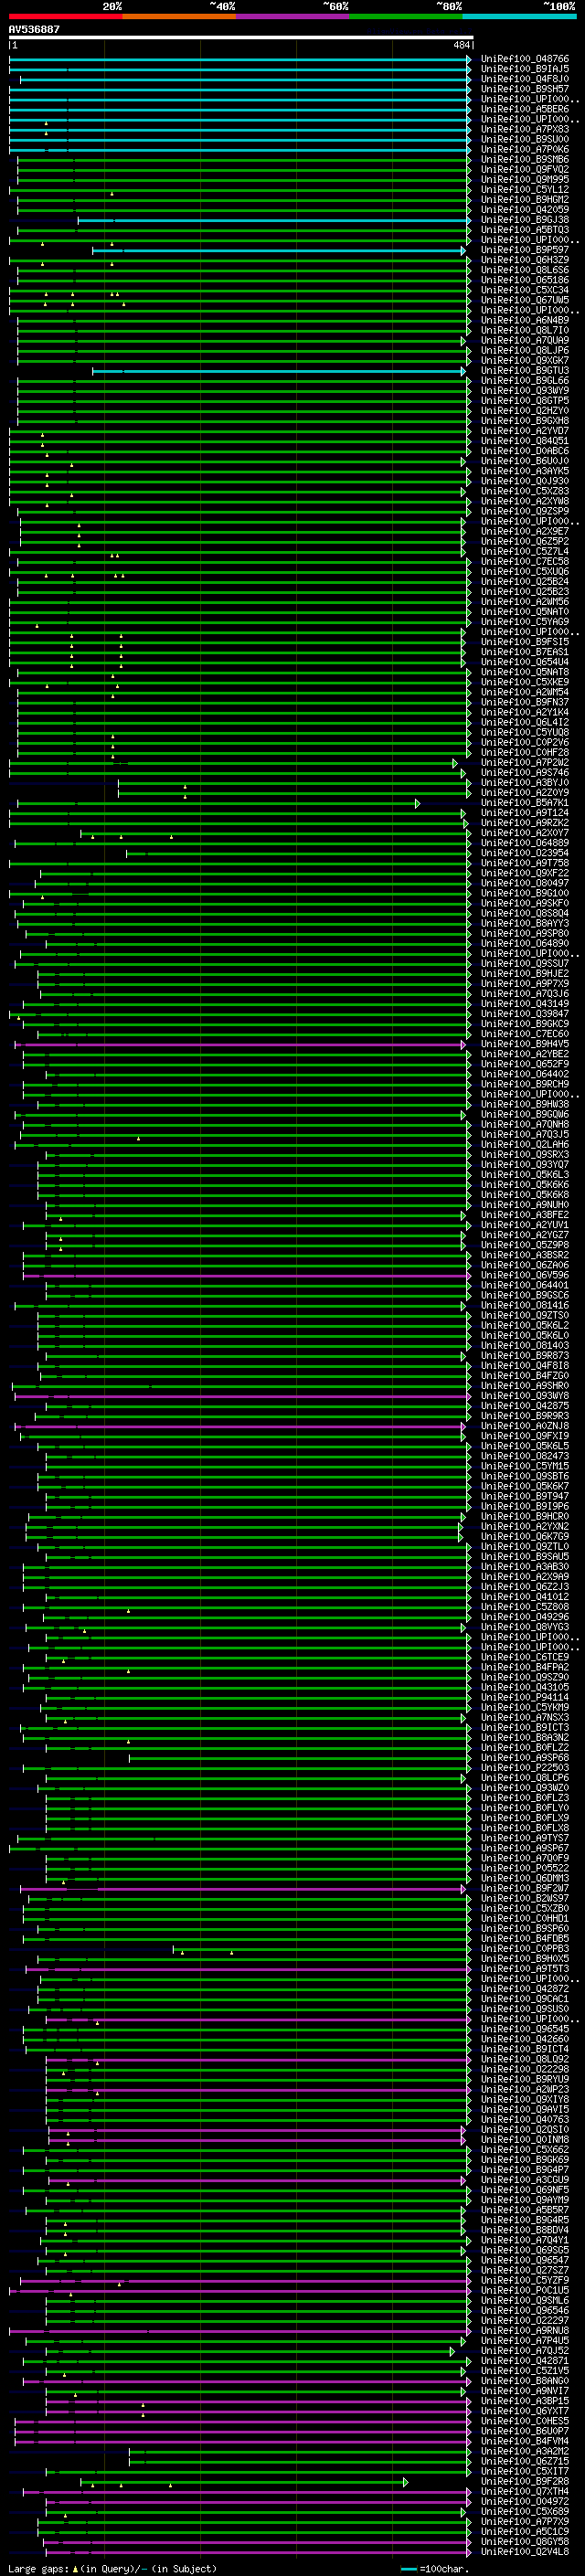This screenshot has height=2576, width=585.
Task: Select label UniRef100_Q5K6K8
Action: point(525,1195)
